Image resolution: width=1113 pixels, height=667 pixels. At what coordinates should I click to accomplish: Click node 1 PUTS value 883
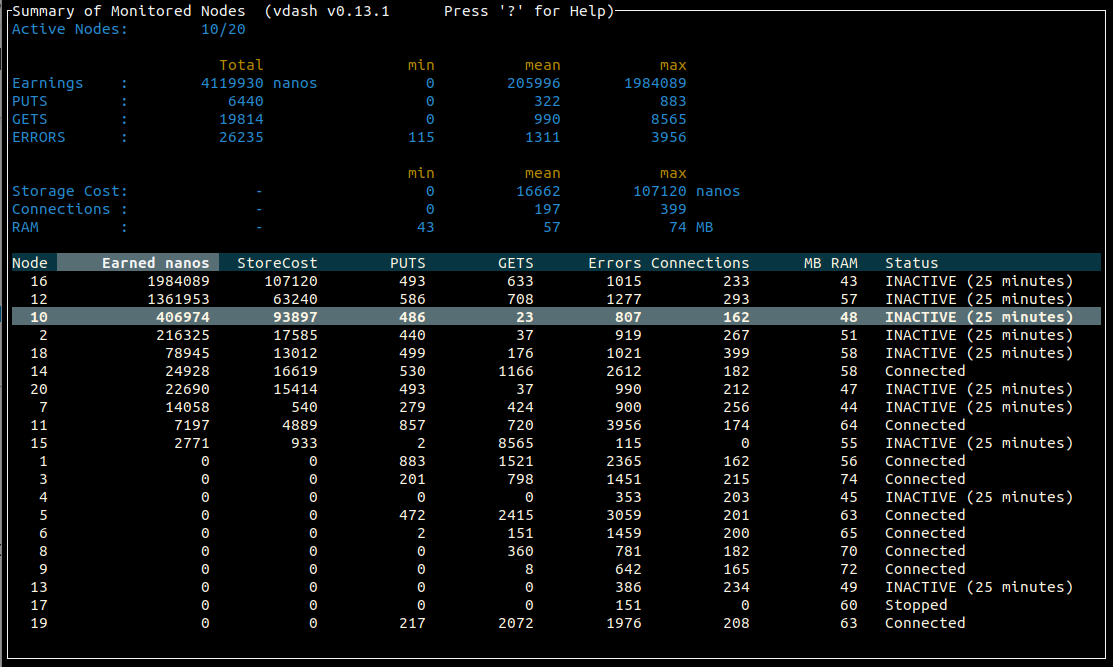click(x=412, y=461)
